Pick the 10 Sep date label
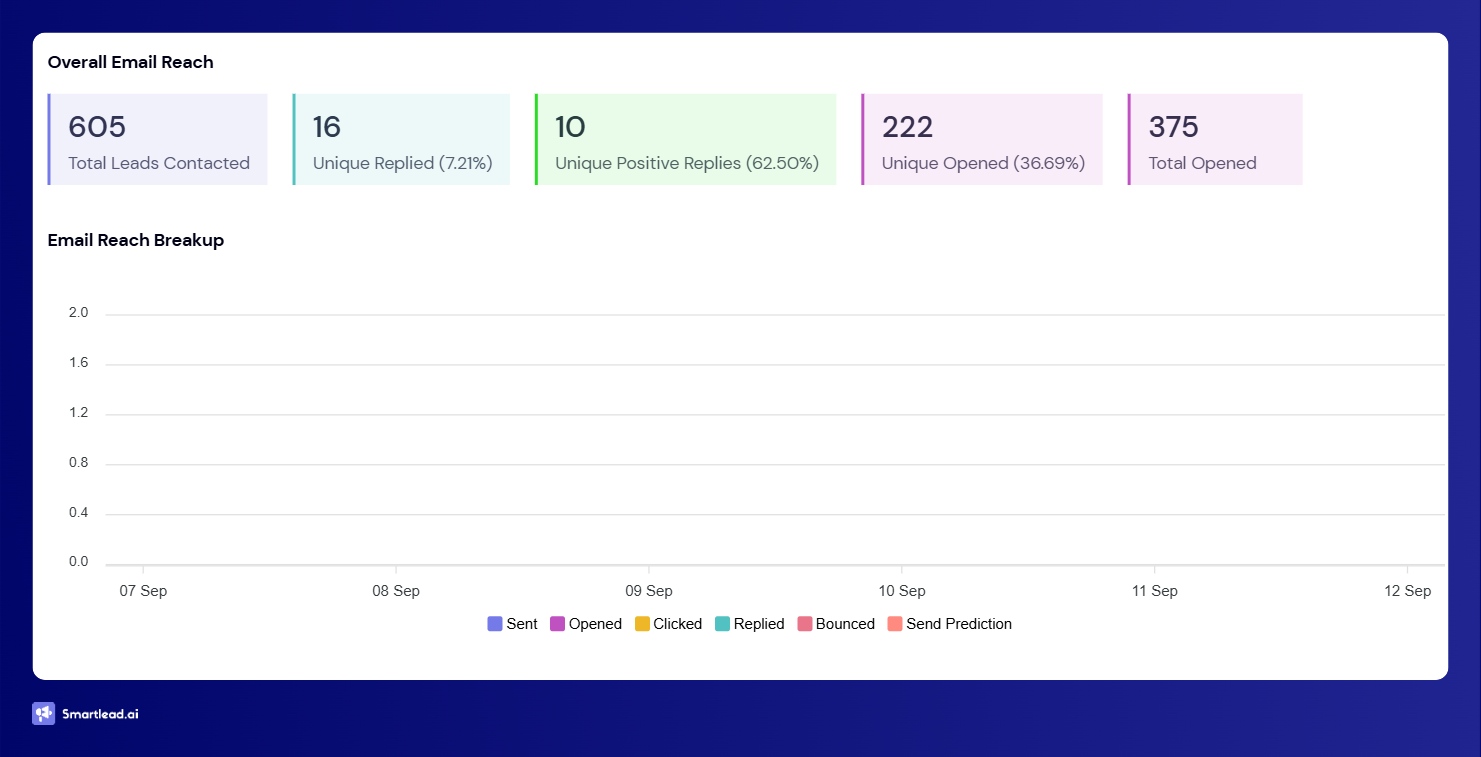 pyautogui.click(x=901, y=591)
